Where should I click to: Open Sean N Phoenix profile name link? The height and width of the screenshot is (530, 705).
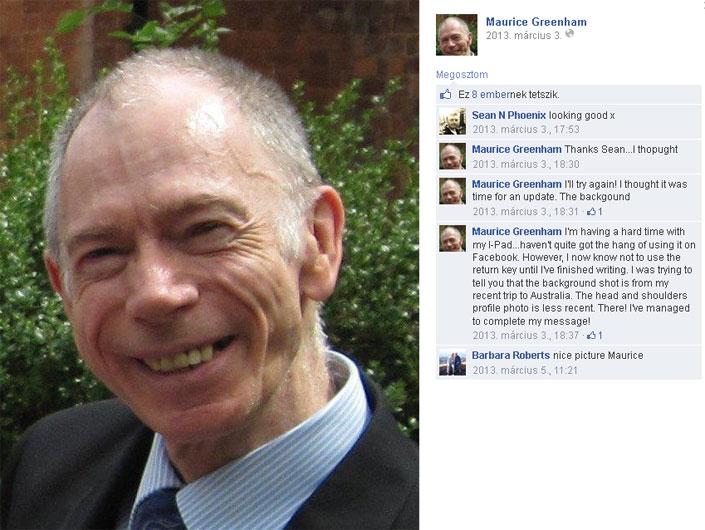pos(509,115)
